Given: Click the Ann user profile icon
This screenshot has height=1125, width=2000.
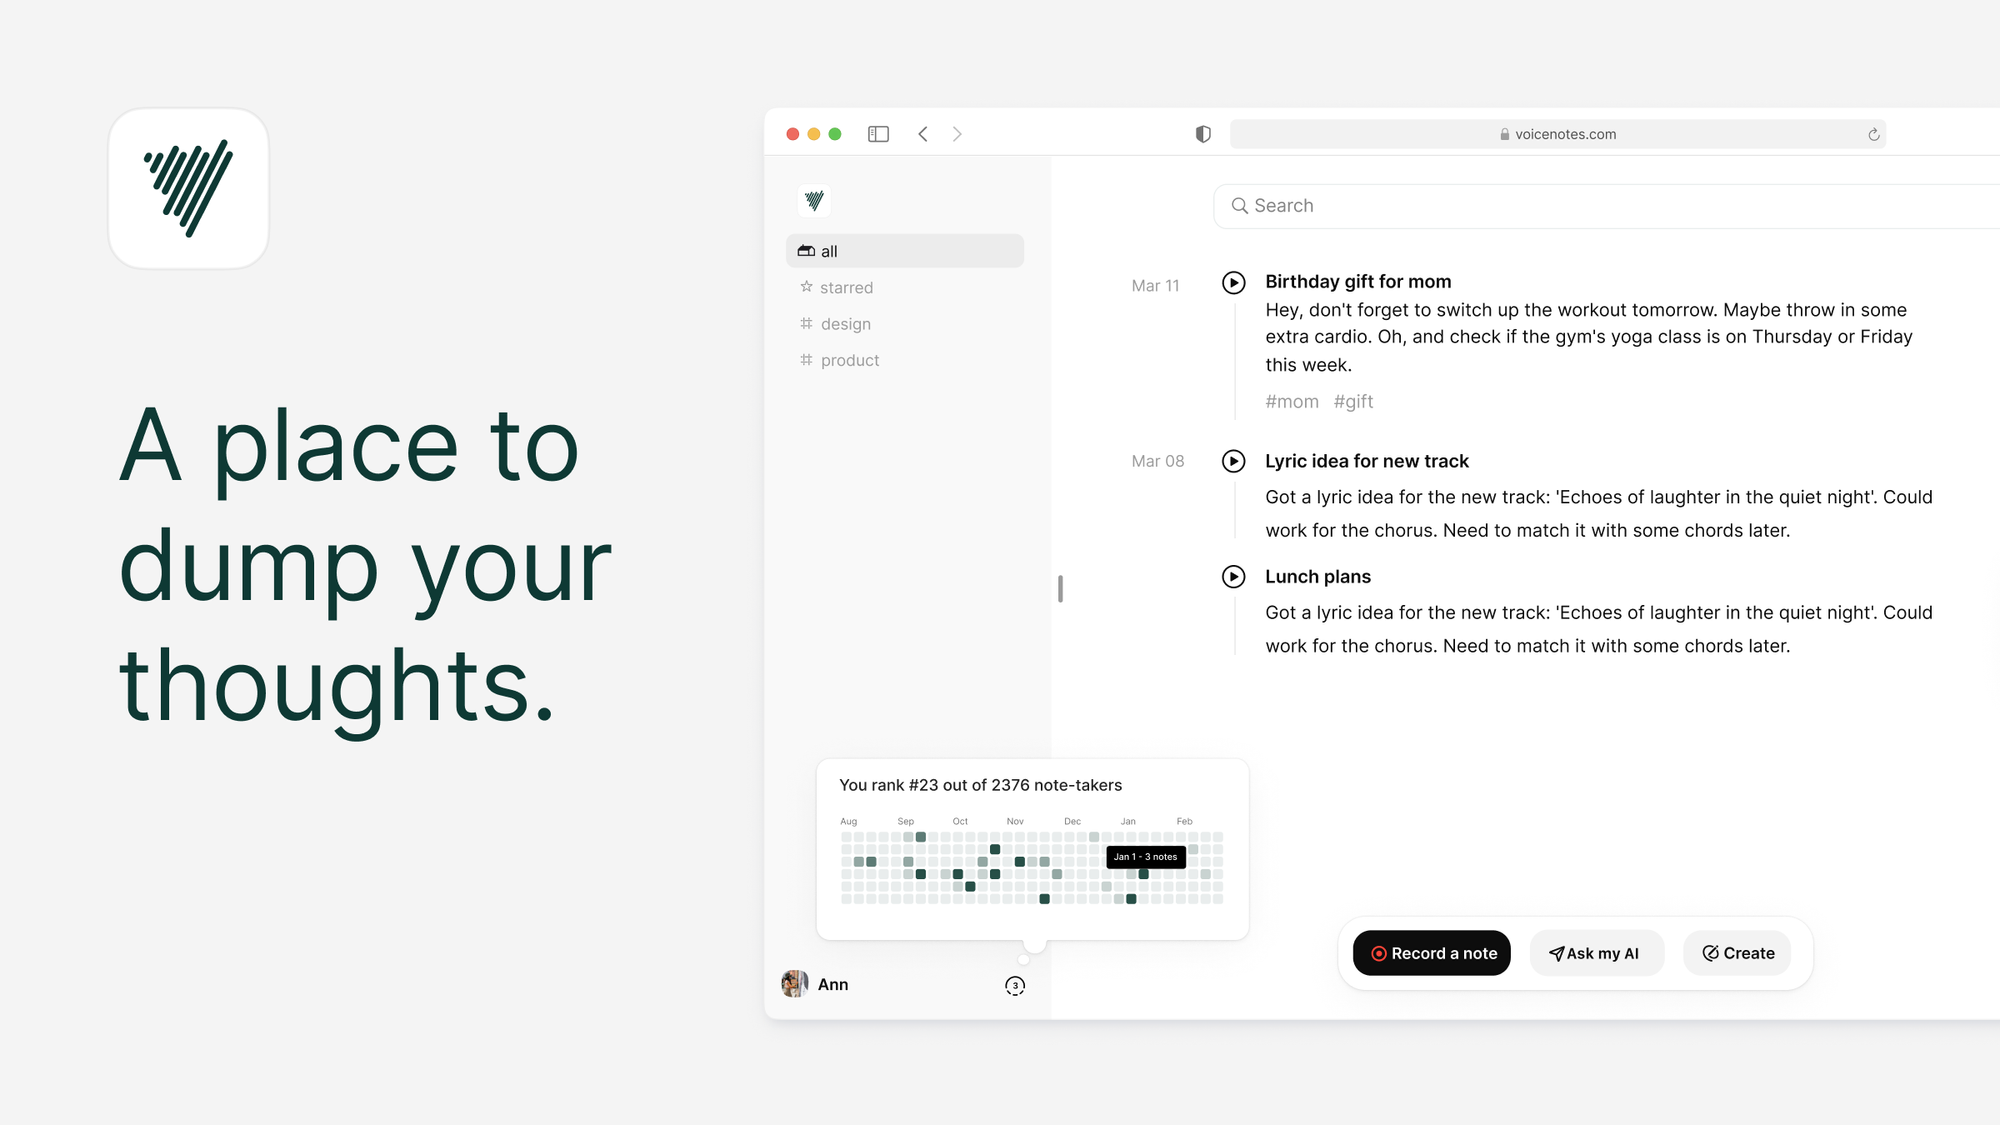Looking at the screenshot, I should pos(795,984).
